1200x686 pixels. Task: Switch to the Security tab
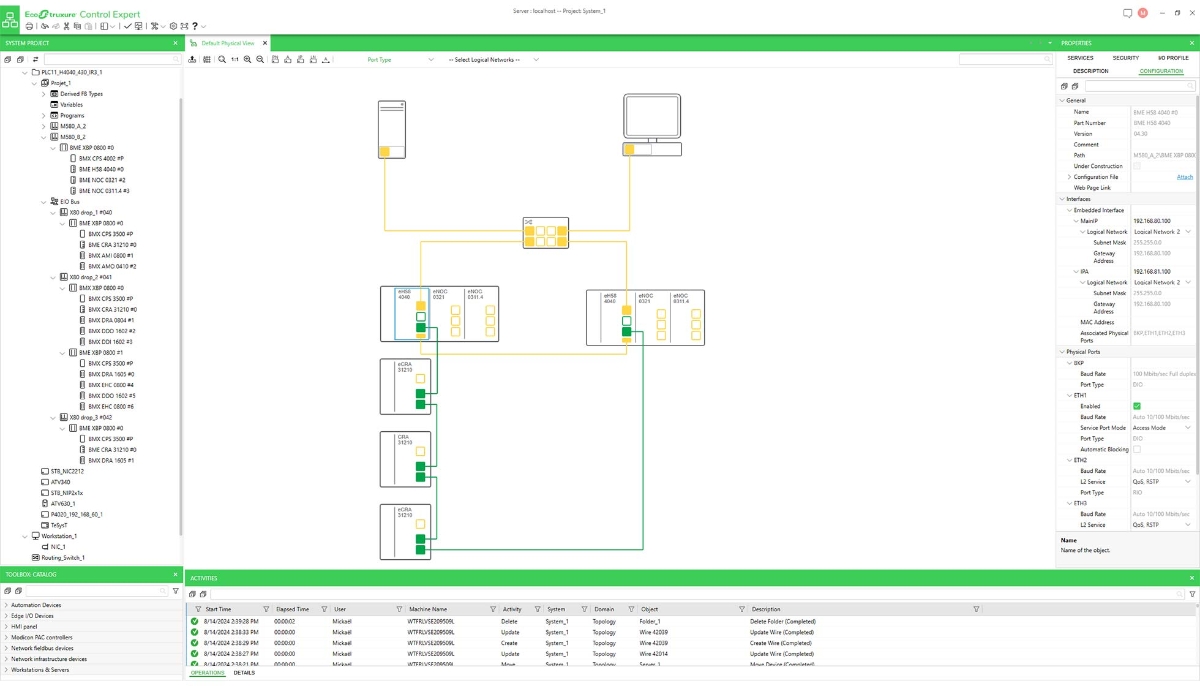(x=1126, y=58)
